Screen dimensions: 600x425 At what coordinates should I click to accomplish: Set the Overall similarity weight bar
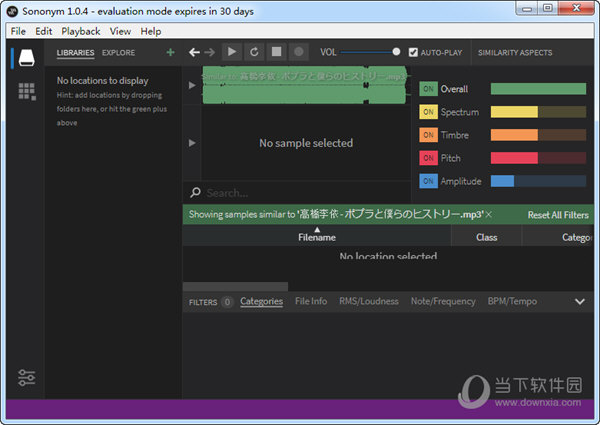click(x=538, y=89)
